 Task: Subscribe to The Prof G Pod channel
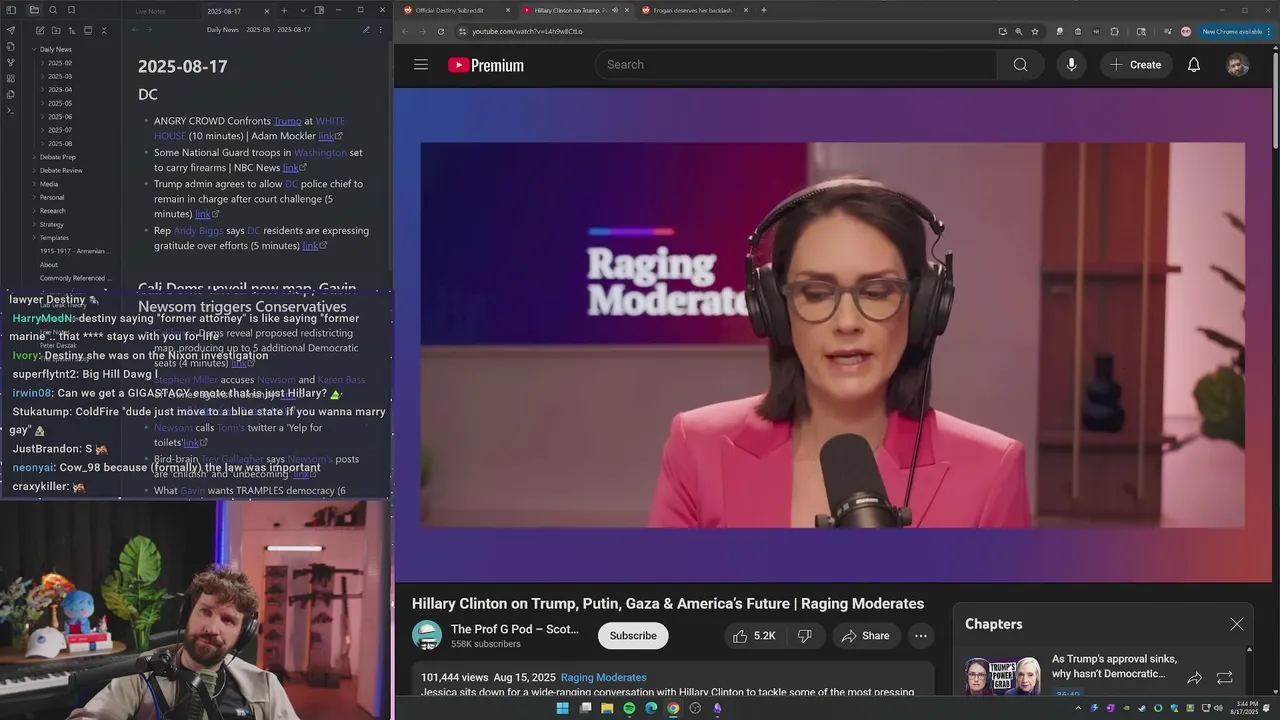[633, 636]
